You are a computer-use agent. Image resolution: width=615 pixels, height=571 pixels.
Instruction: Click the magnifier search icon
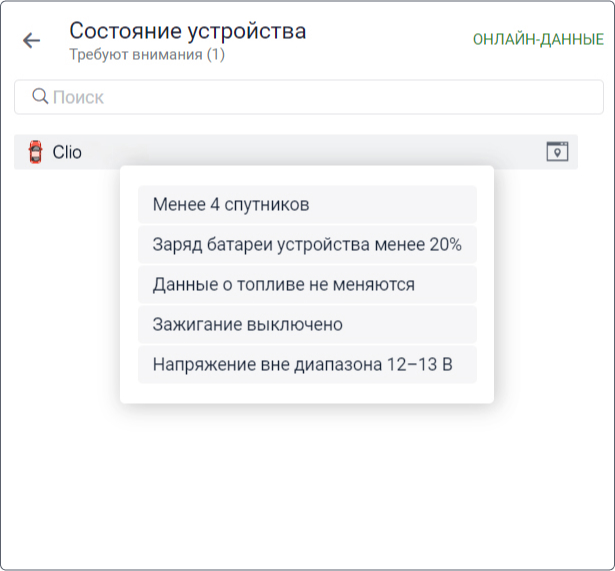pos(40,96)
